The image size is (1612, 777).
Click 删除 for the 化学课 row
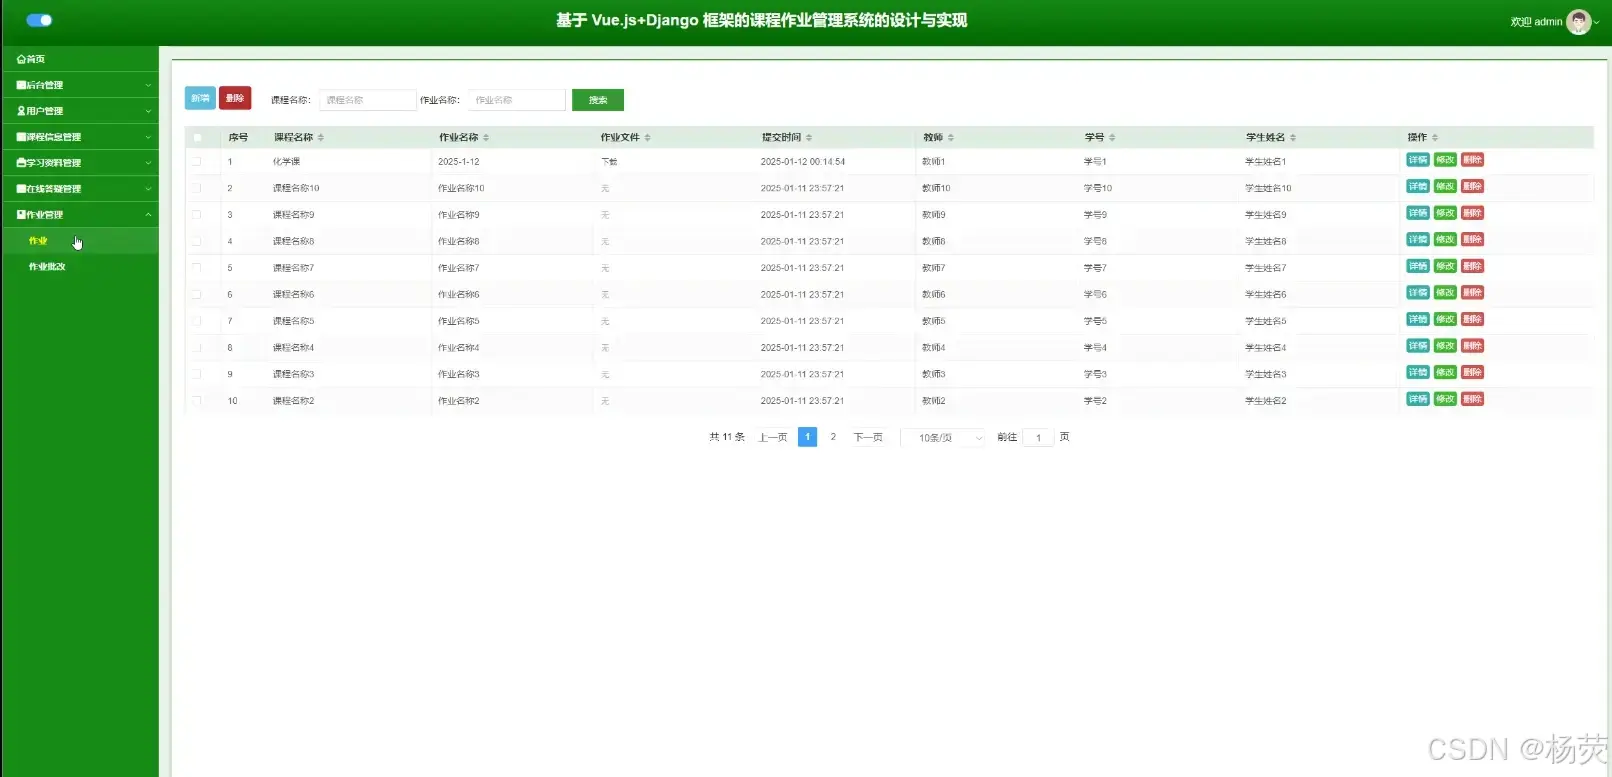point(1472,160)
